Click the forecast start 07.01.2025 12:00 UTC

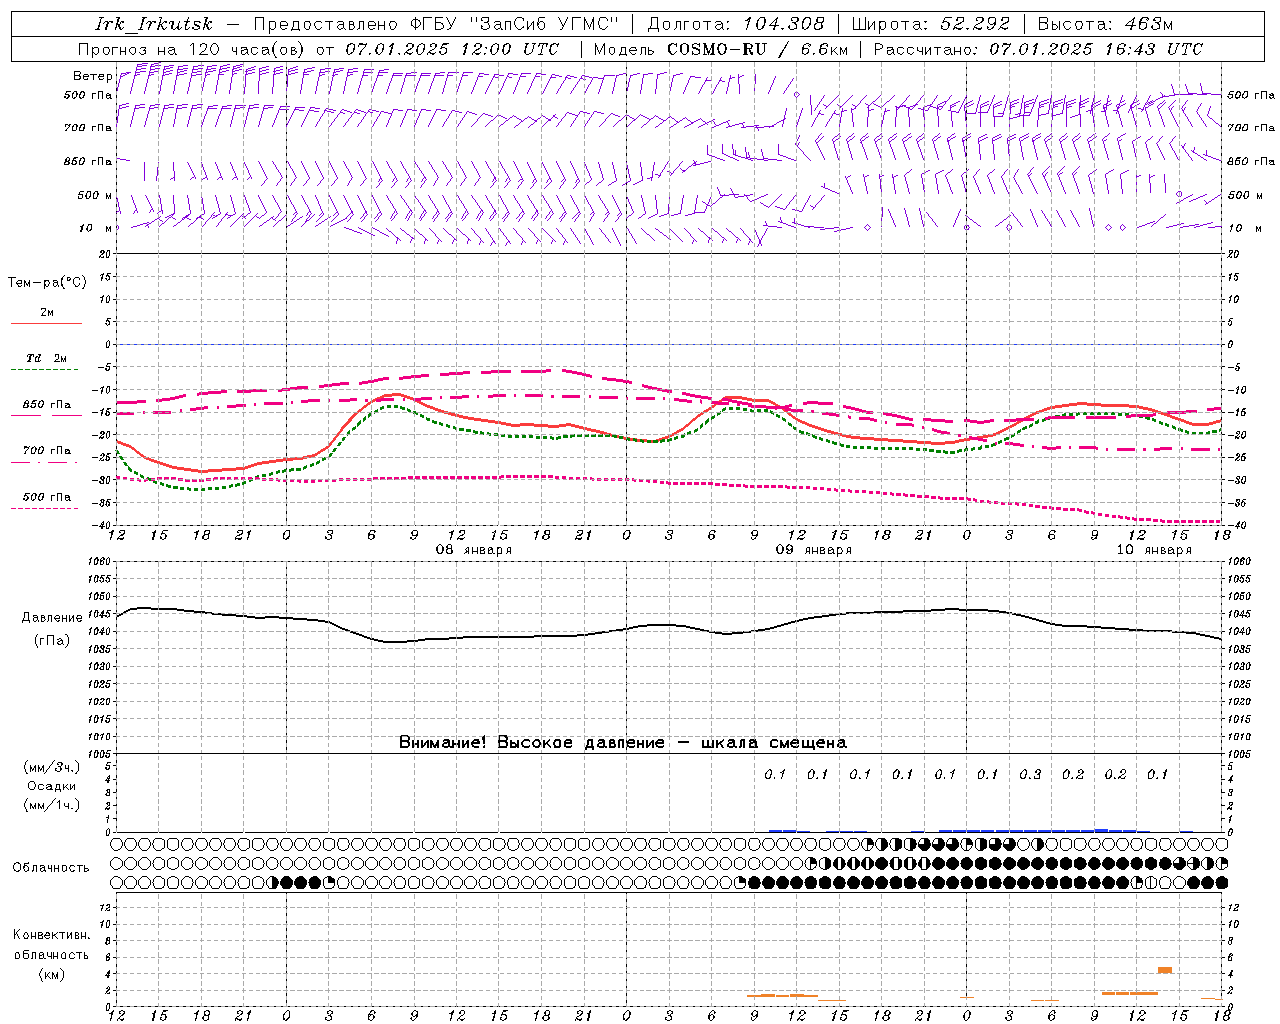pyautogui.click(x=452, y=49)
